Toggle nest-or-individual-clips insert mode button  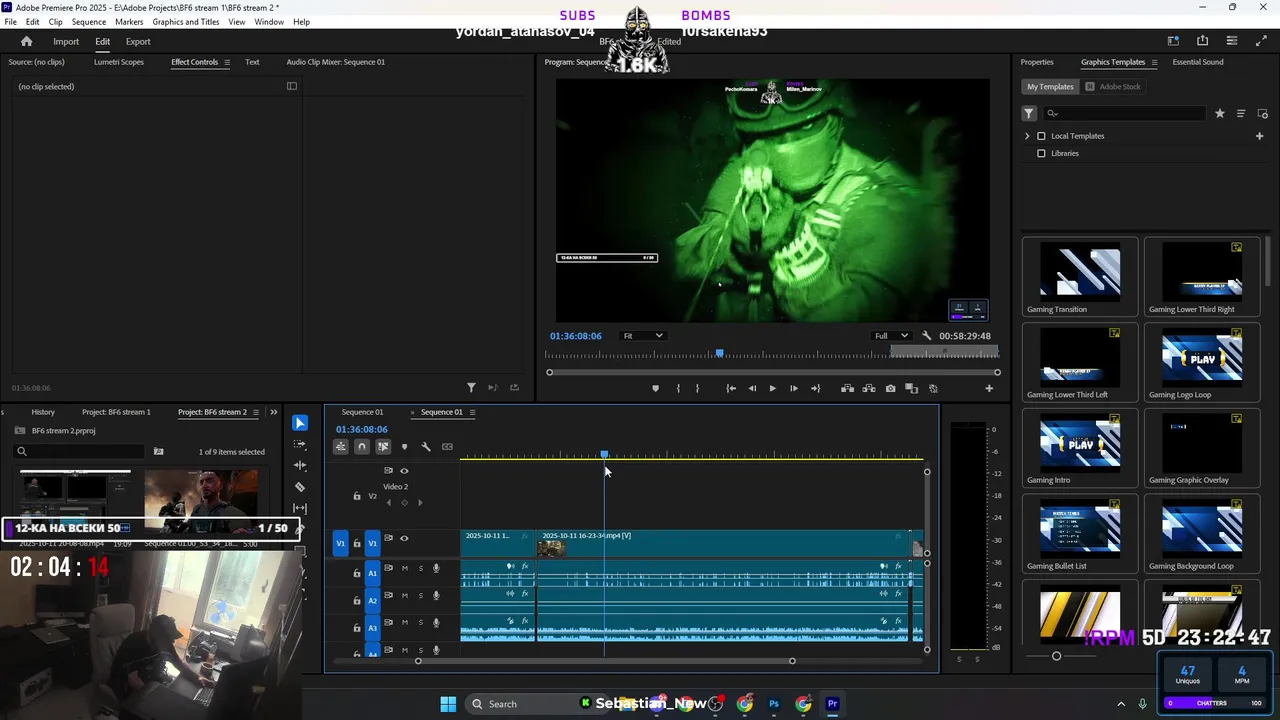tap(341, 447)
